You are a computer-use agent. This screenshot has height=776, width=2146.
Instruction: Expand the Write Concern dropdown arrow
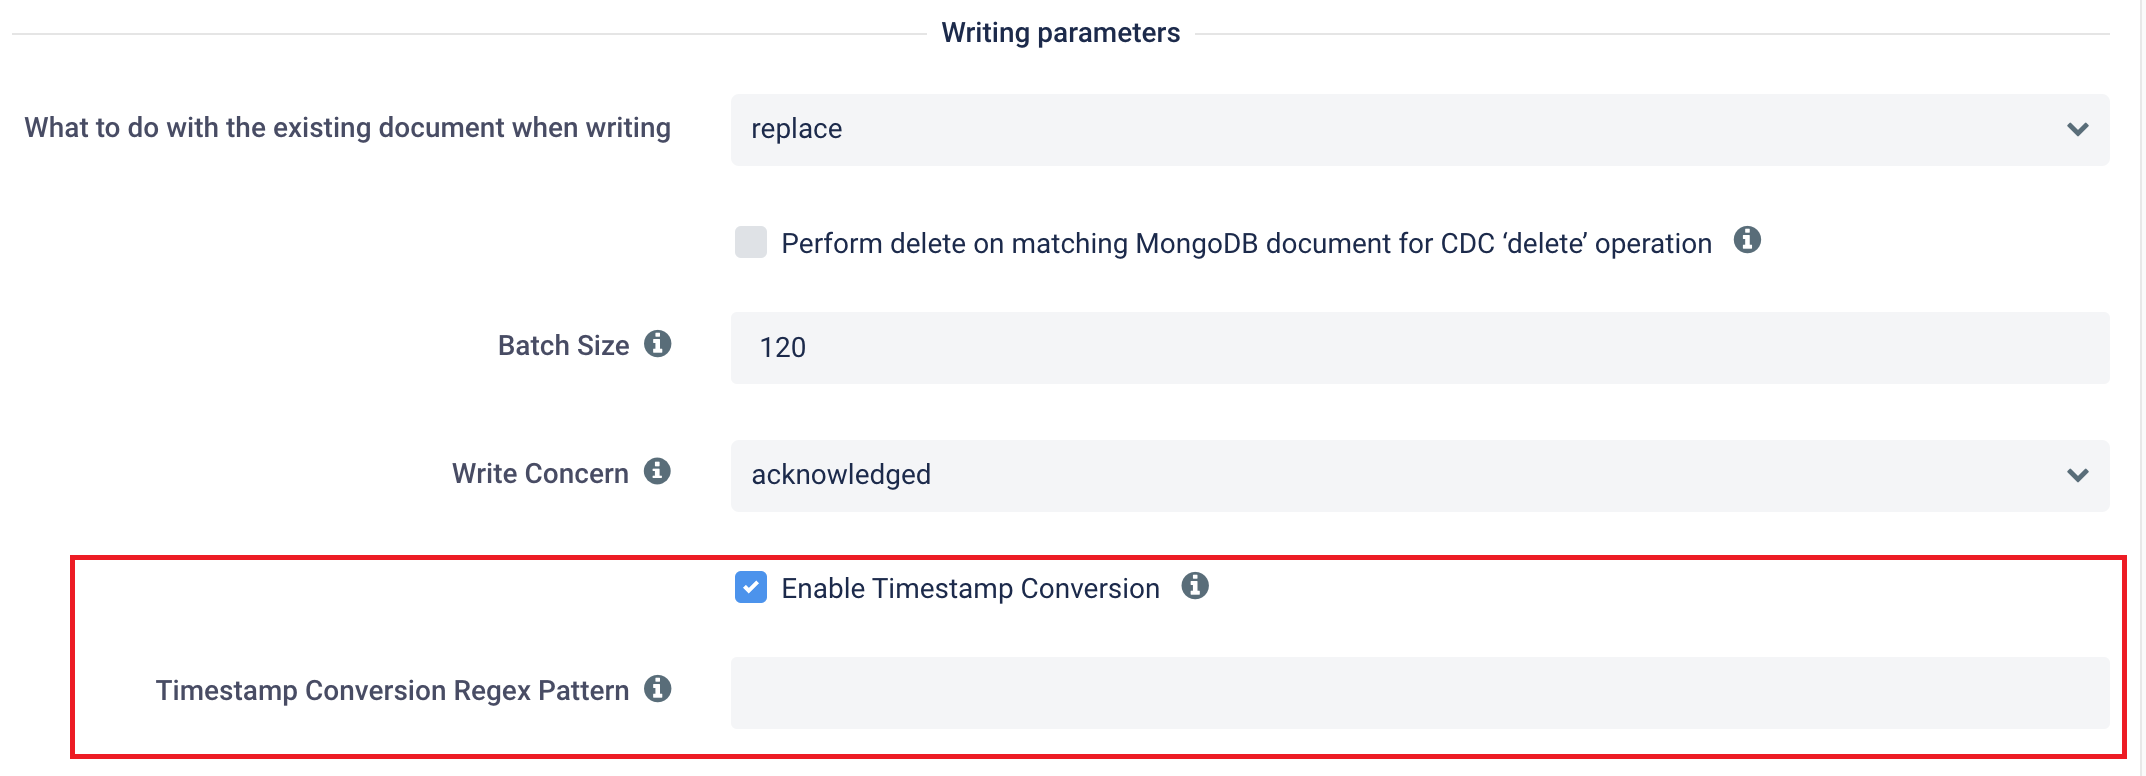click(2078, 475)
